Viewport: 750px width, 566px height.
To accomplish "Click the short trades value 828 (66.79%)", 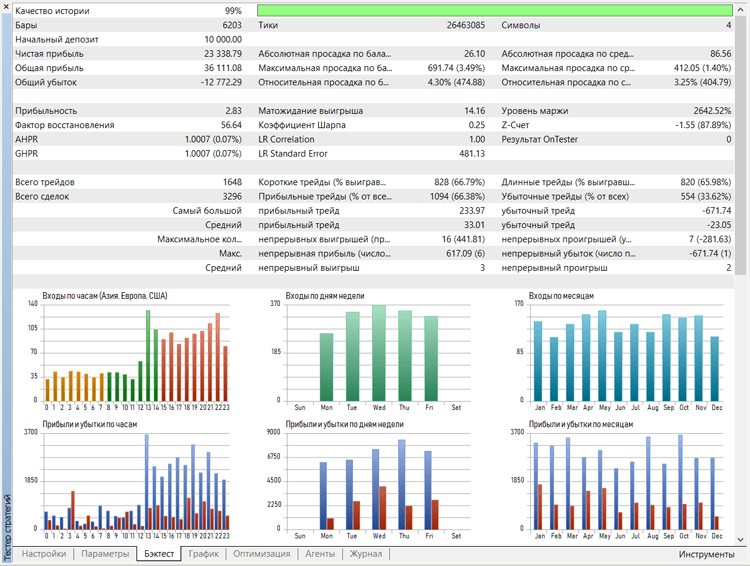I will coord(460,182).
